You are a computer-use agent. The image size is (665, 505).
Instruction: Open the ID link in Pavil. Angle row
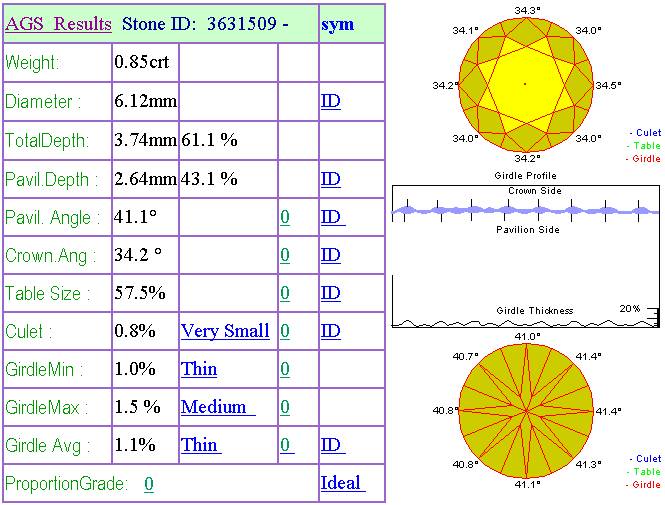333,217
